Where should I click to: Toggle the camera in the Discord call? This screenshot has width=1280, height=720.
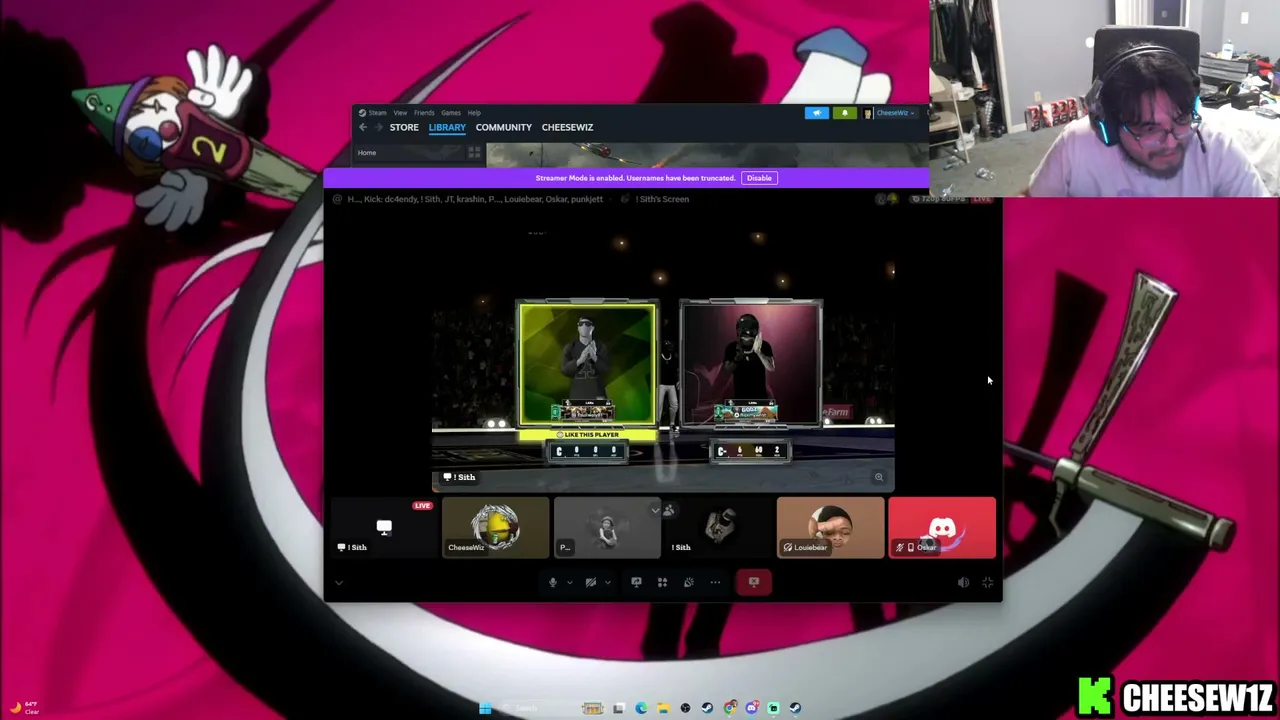(x=590, y=582)
